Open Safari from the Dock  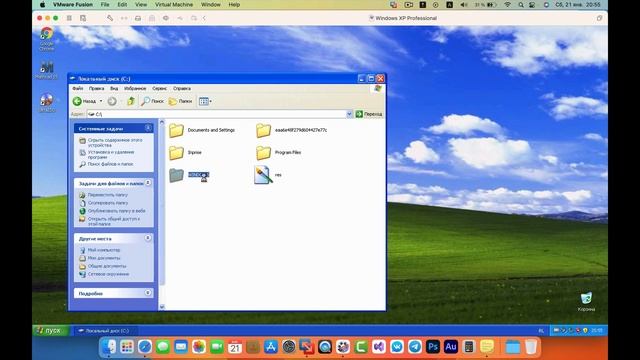tap(145, 347)
